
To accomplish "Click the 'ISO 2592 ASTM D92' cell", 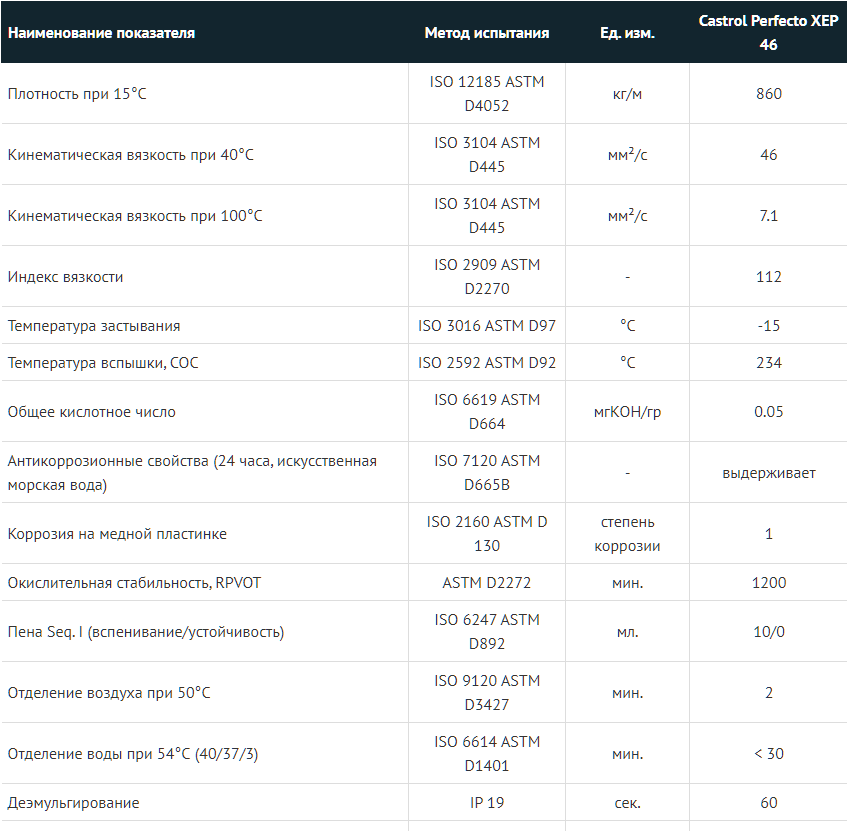I will pyautogui.click(x=487, y=363).
